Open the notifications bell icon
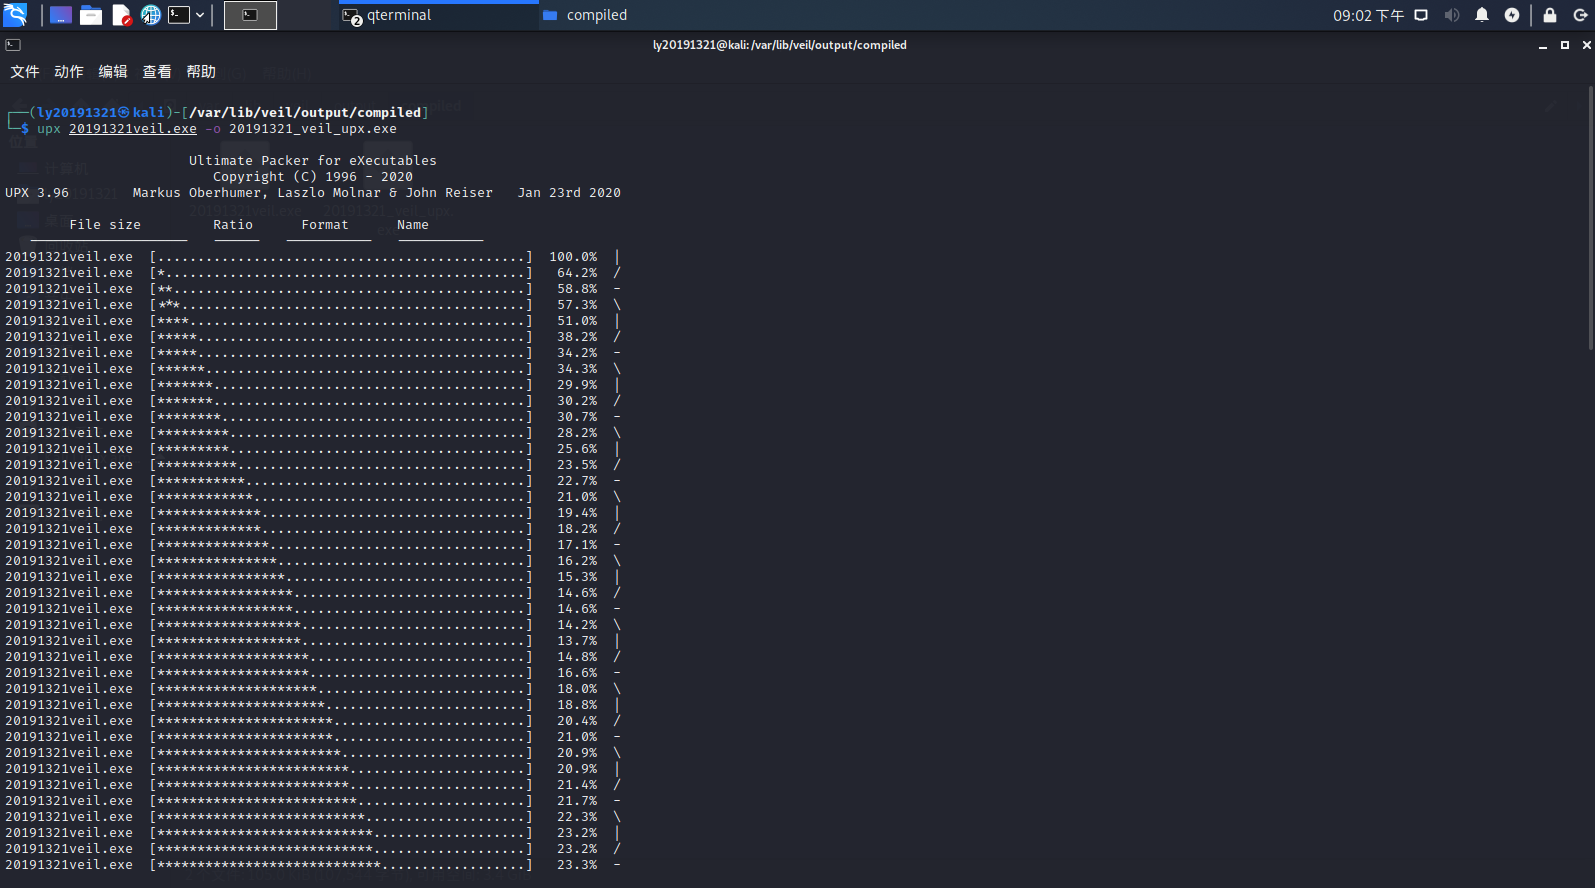This screenshot has height=888, width=1595. (1482, 15)
